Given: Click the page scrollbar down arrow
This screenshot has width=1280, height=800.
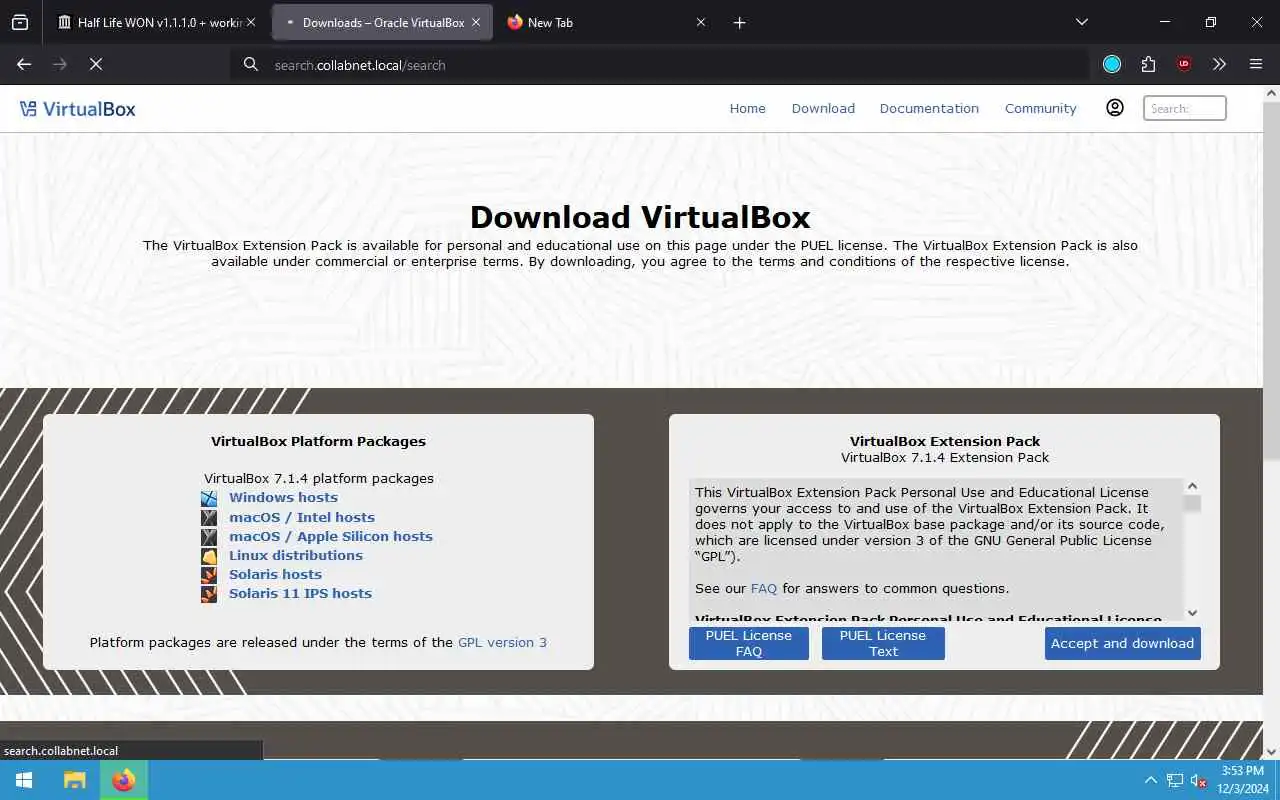Looking at the screenshot, I should point(1271,752).
